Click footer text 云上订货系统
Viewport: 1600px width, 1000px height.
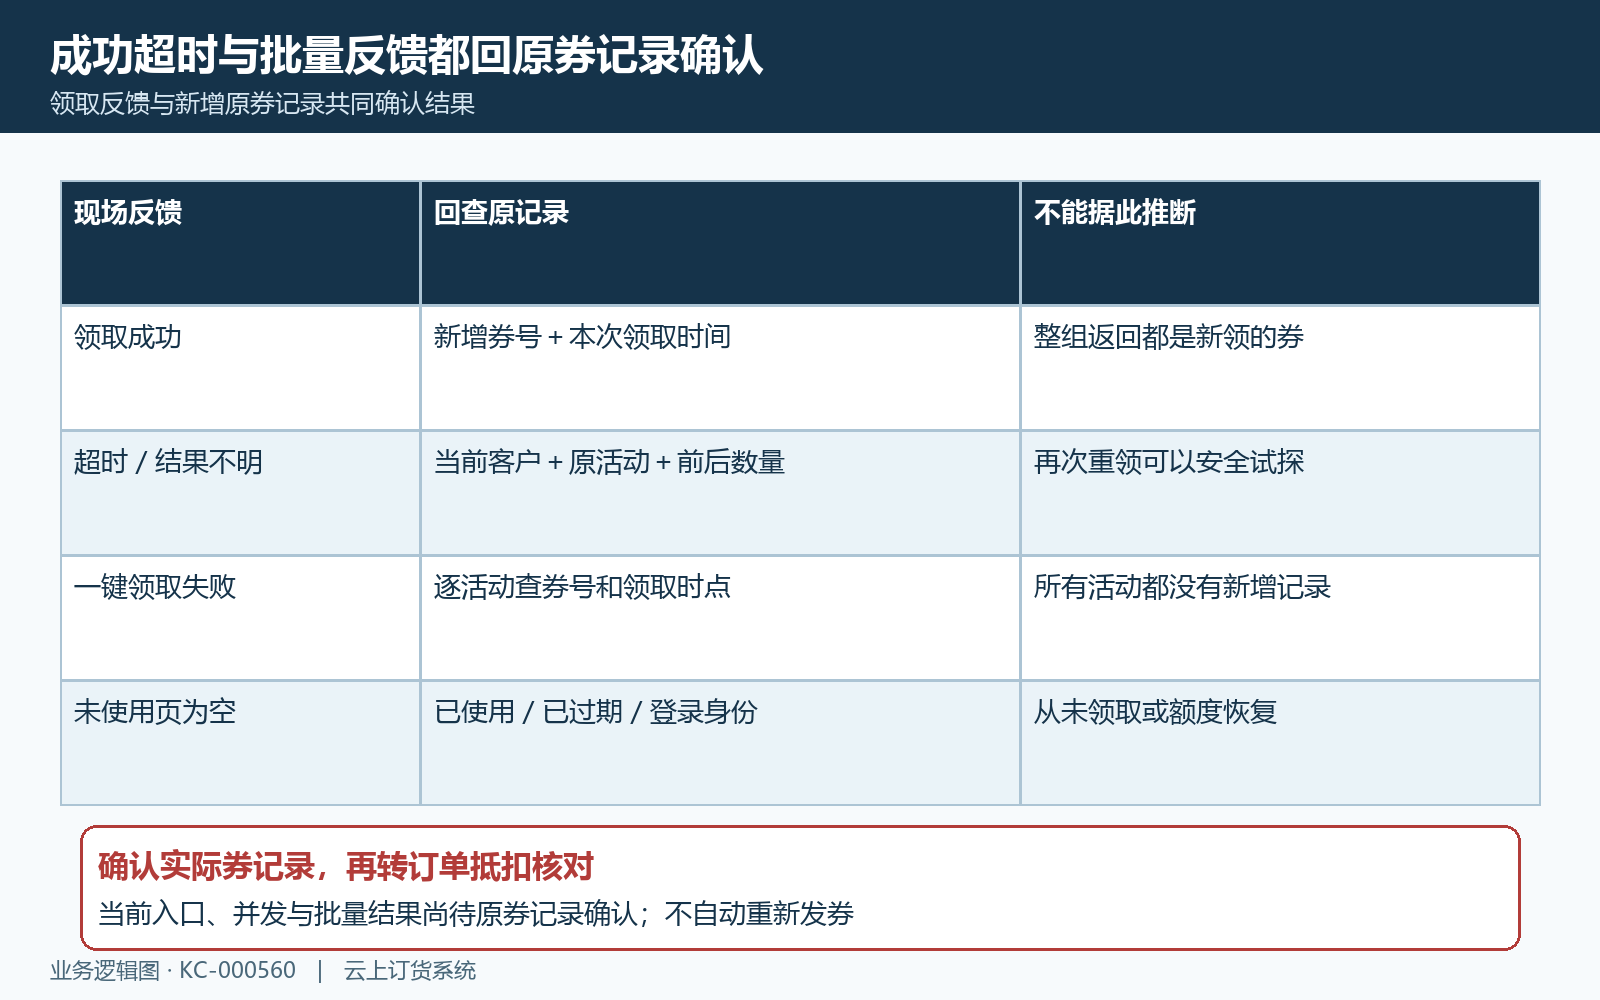click(410, 970)
